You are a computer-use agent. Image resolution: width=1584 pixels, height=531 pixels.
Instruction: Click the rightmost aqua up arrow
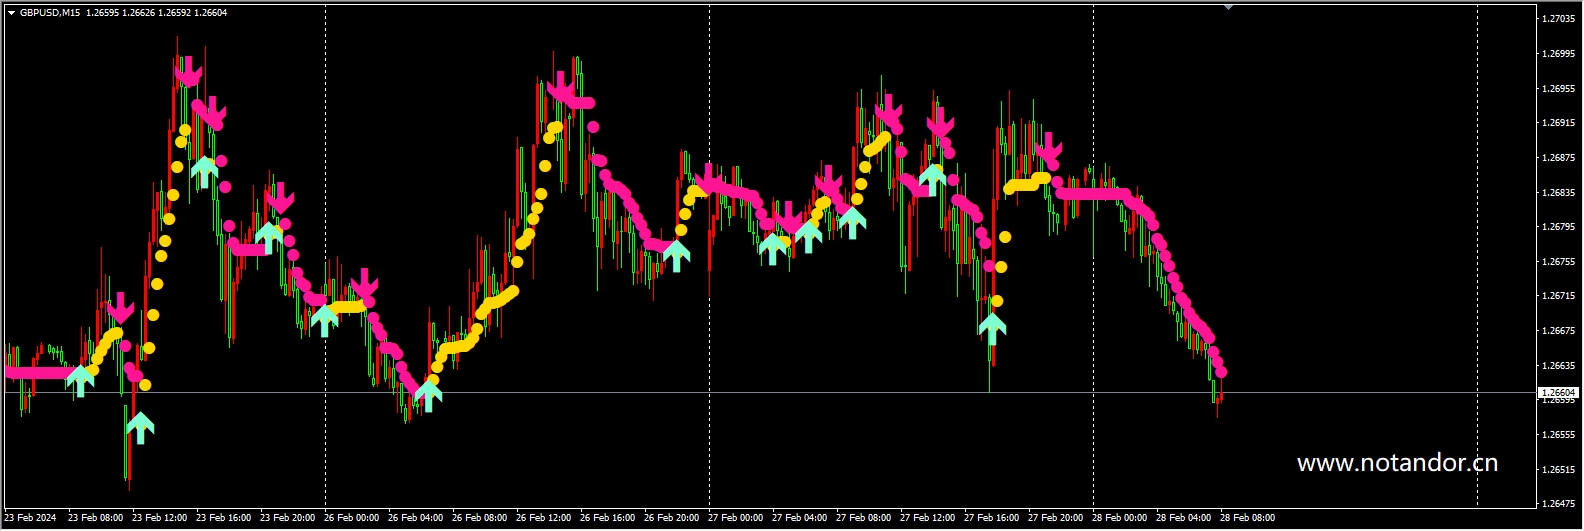click(992, 328)
